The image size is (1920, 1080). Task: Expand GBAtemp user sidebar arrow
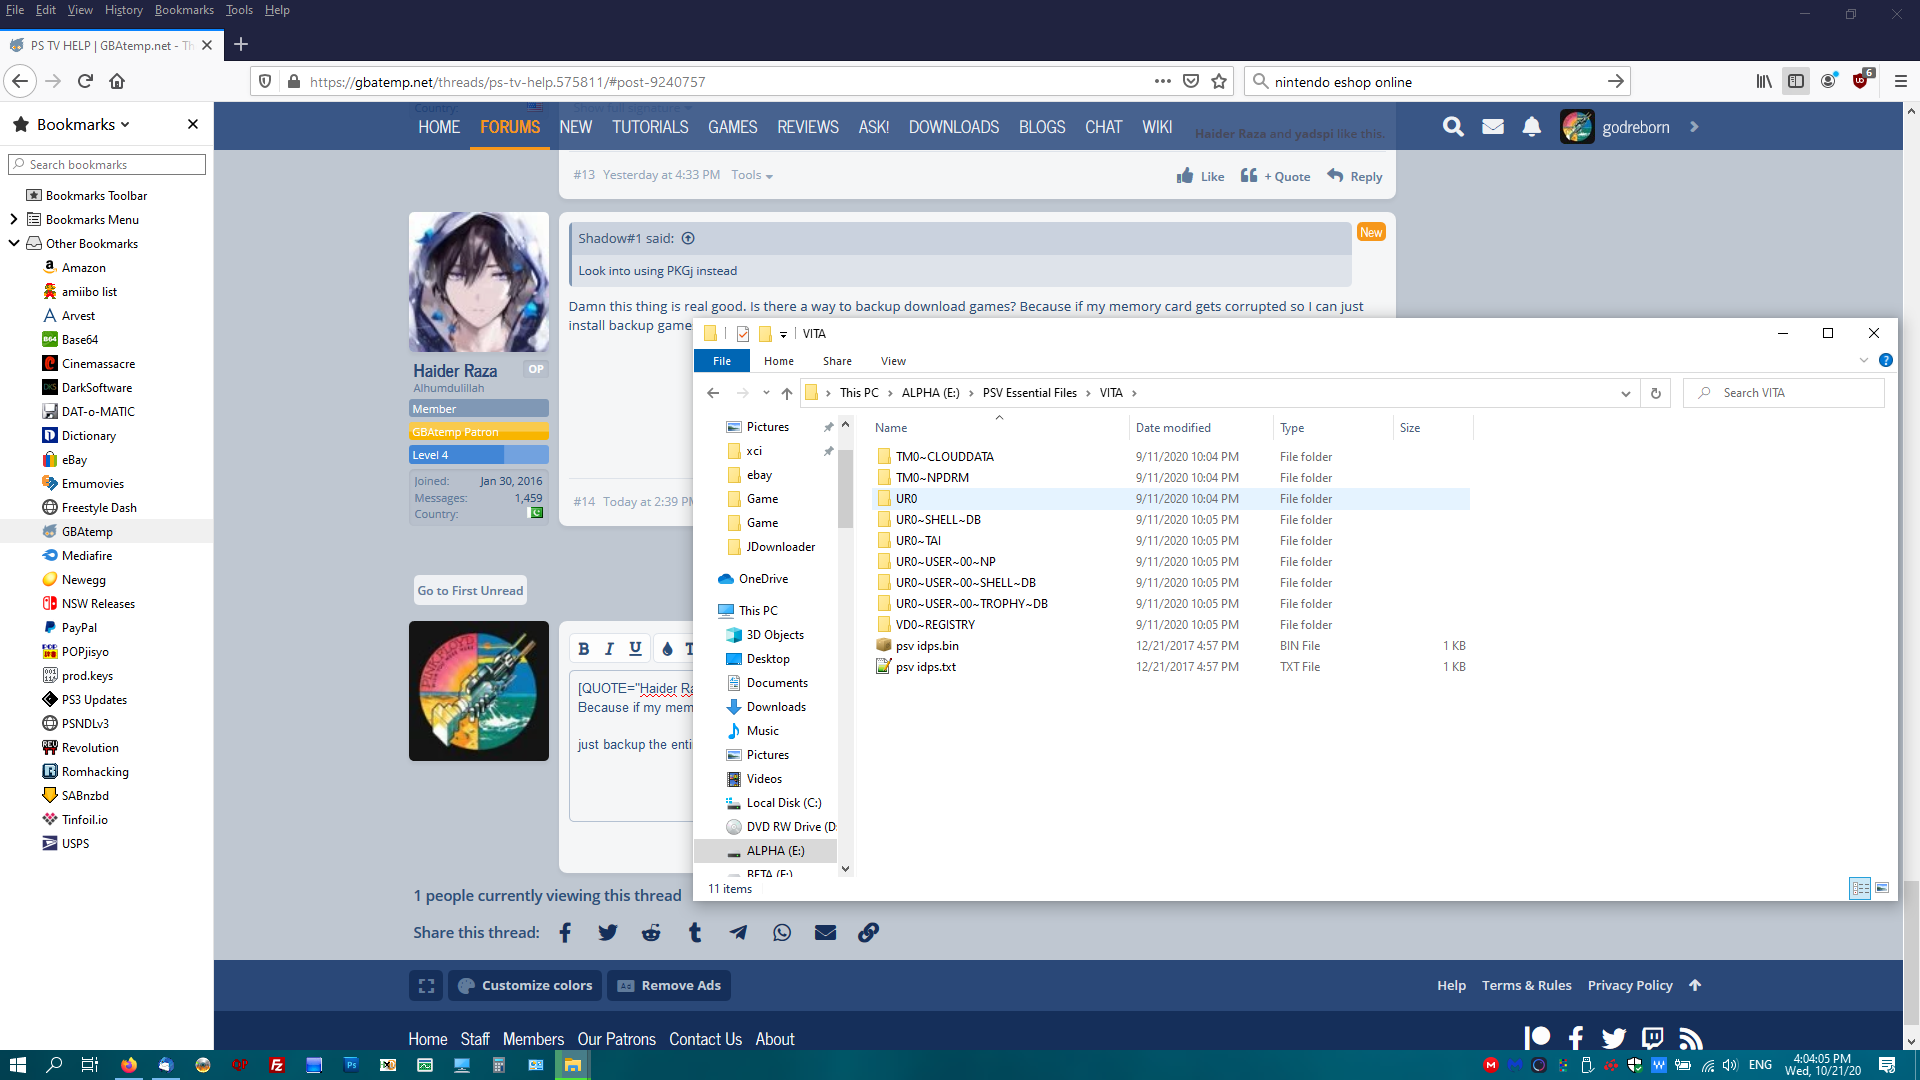(x=1694, y=127)
